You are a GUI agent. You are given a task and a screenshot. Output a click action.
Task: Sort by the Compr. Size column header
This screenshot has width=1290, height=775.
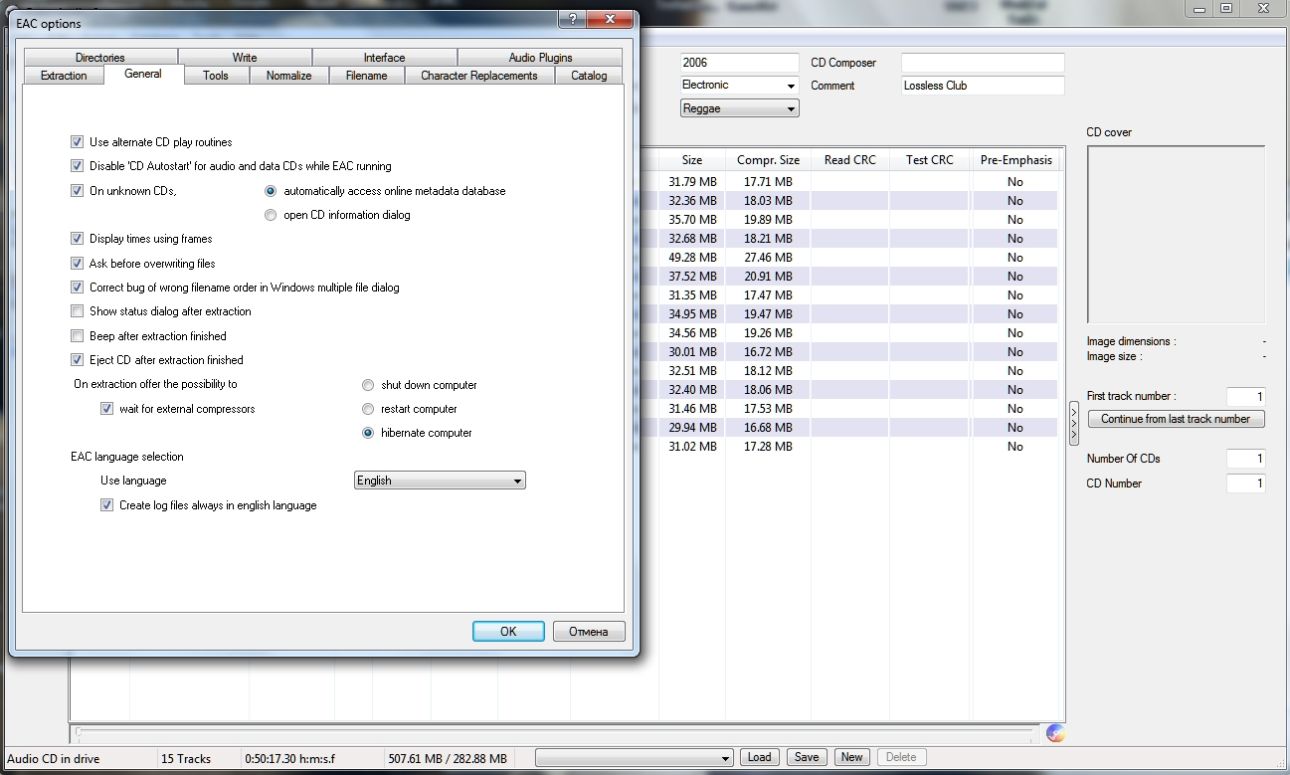point(768,160)
